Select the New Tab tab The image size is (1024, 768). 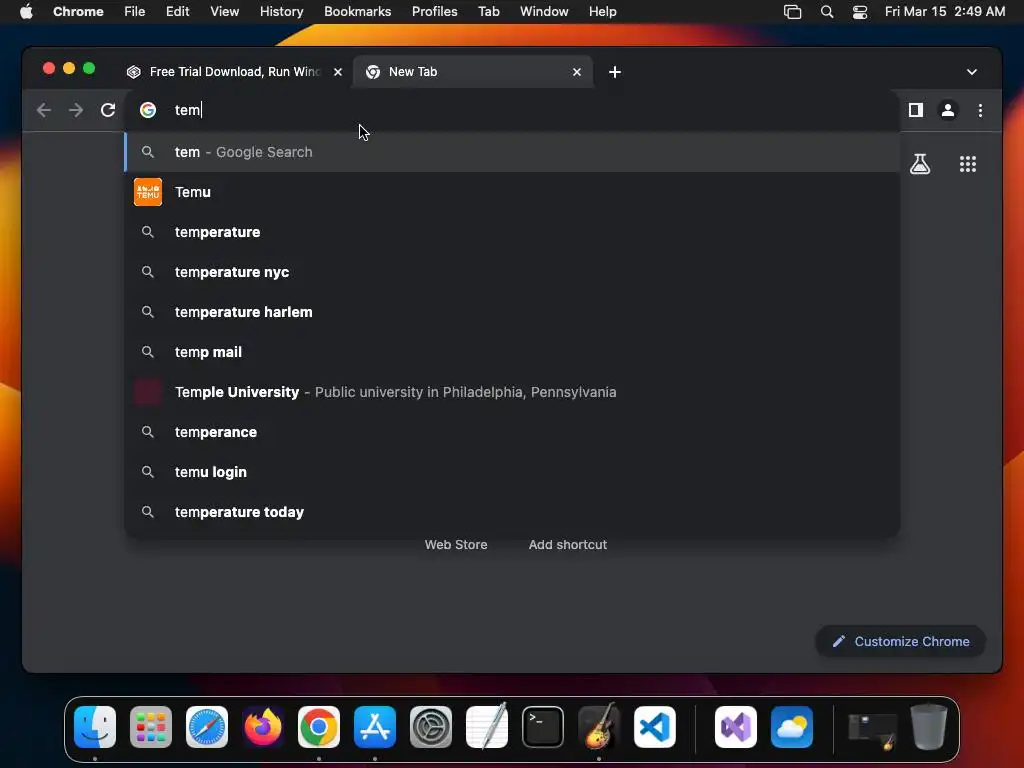tap(472, 72)
